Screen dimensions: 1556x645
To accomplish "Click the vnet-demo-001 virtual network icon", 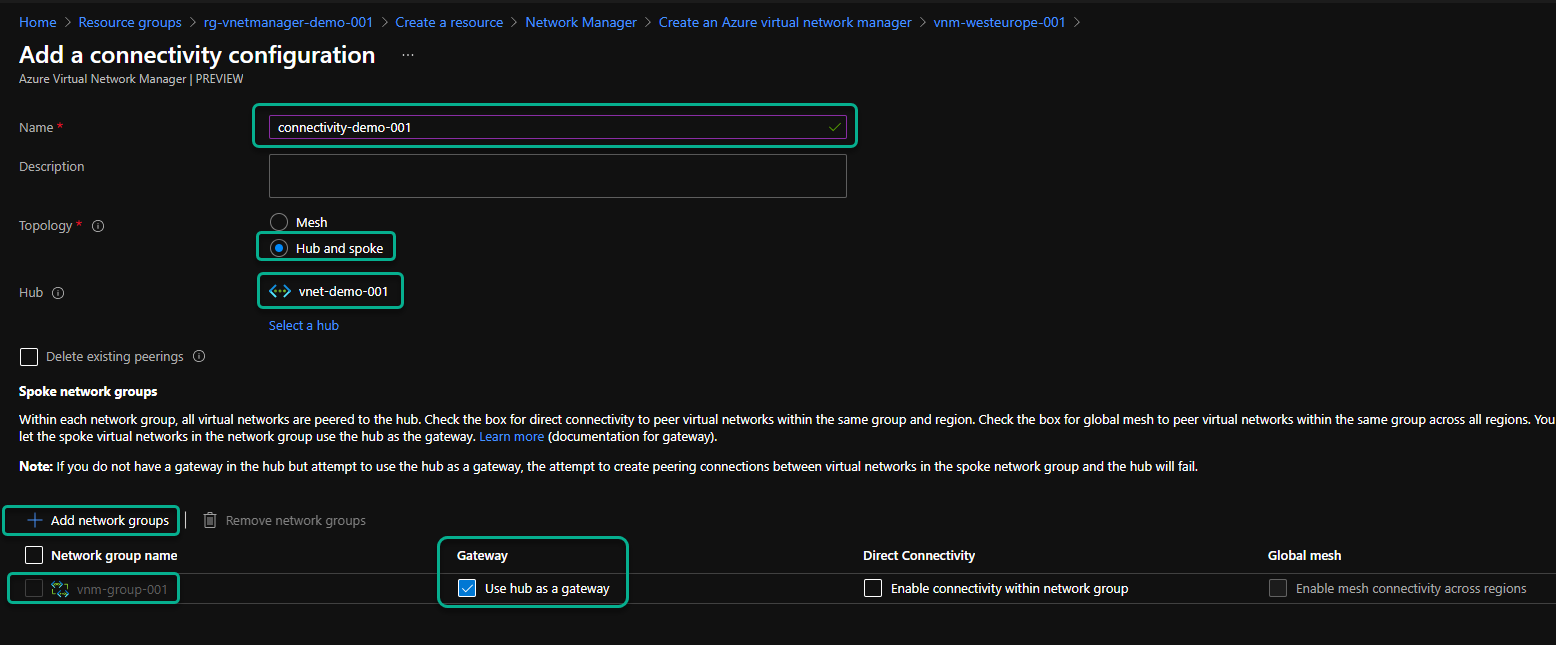I will 280,291.
